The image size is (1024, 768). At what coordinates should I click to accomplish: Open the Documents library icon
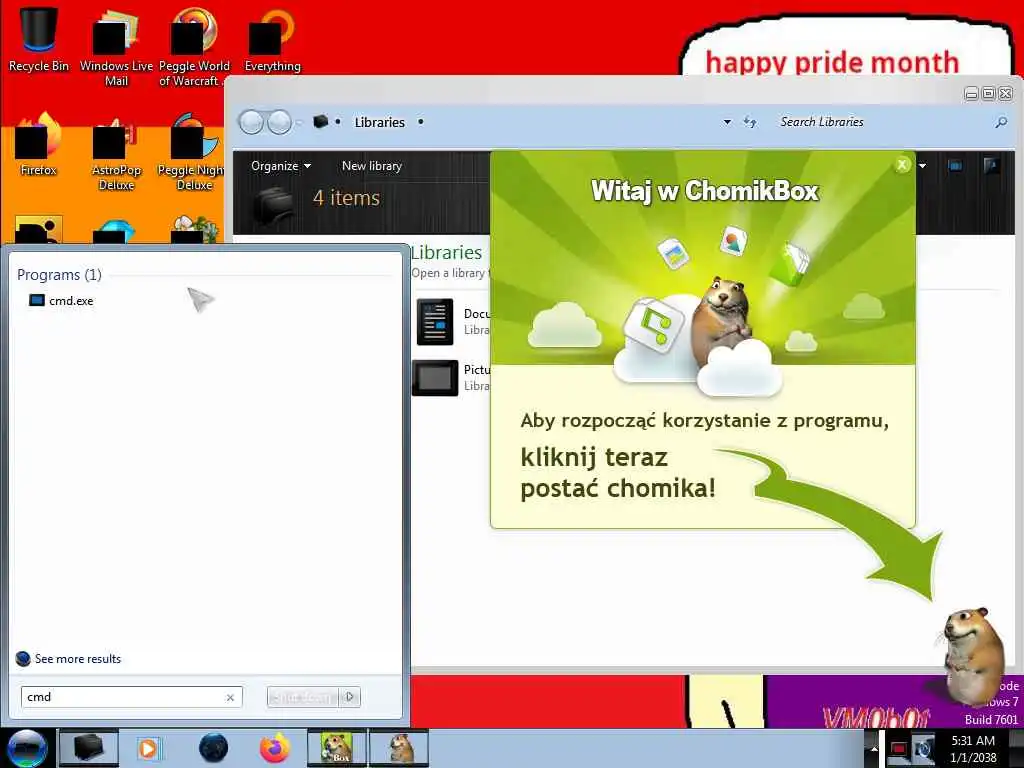[435, 322]
